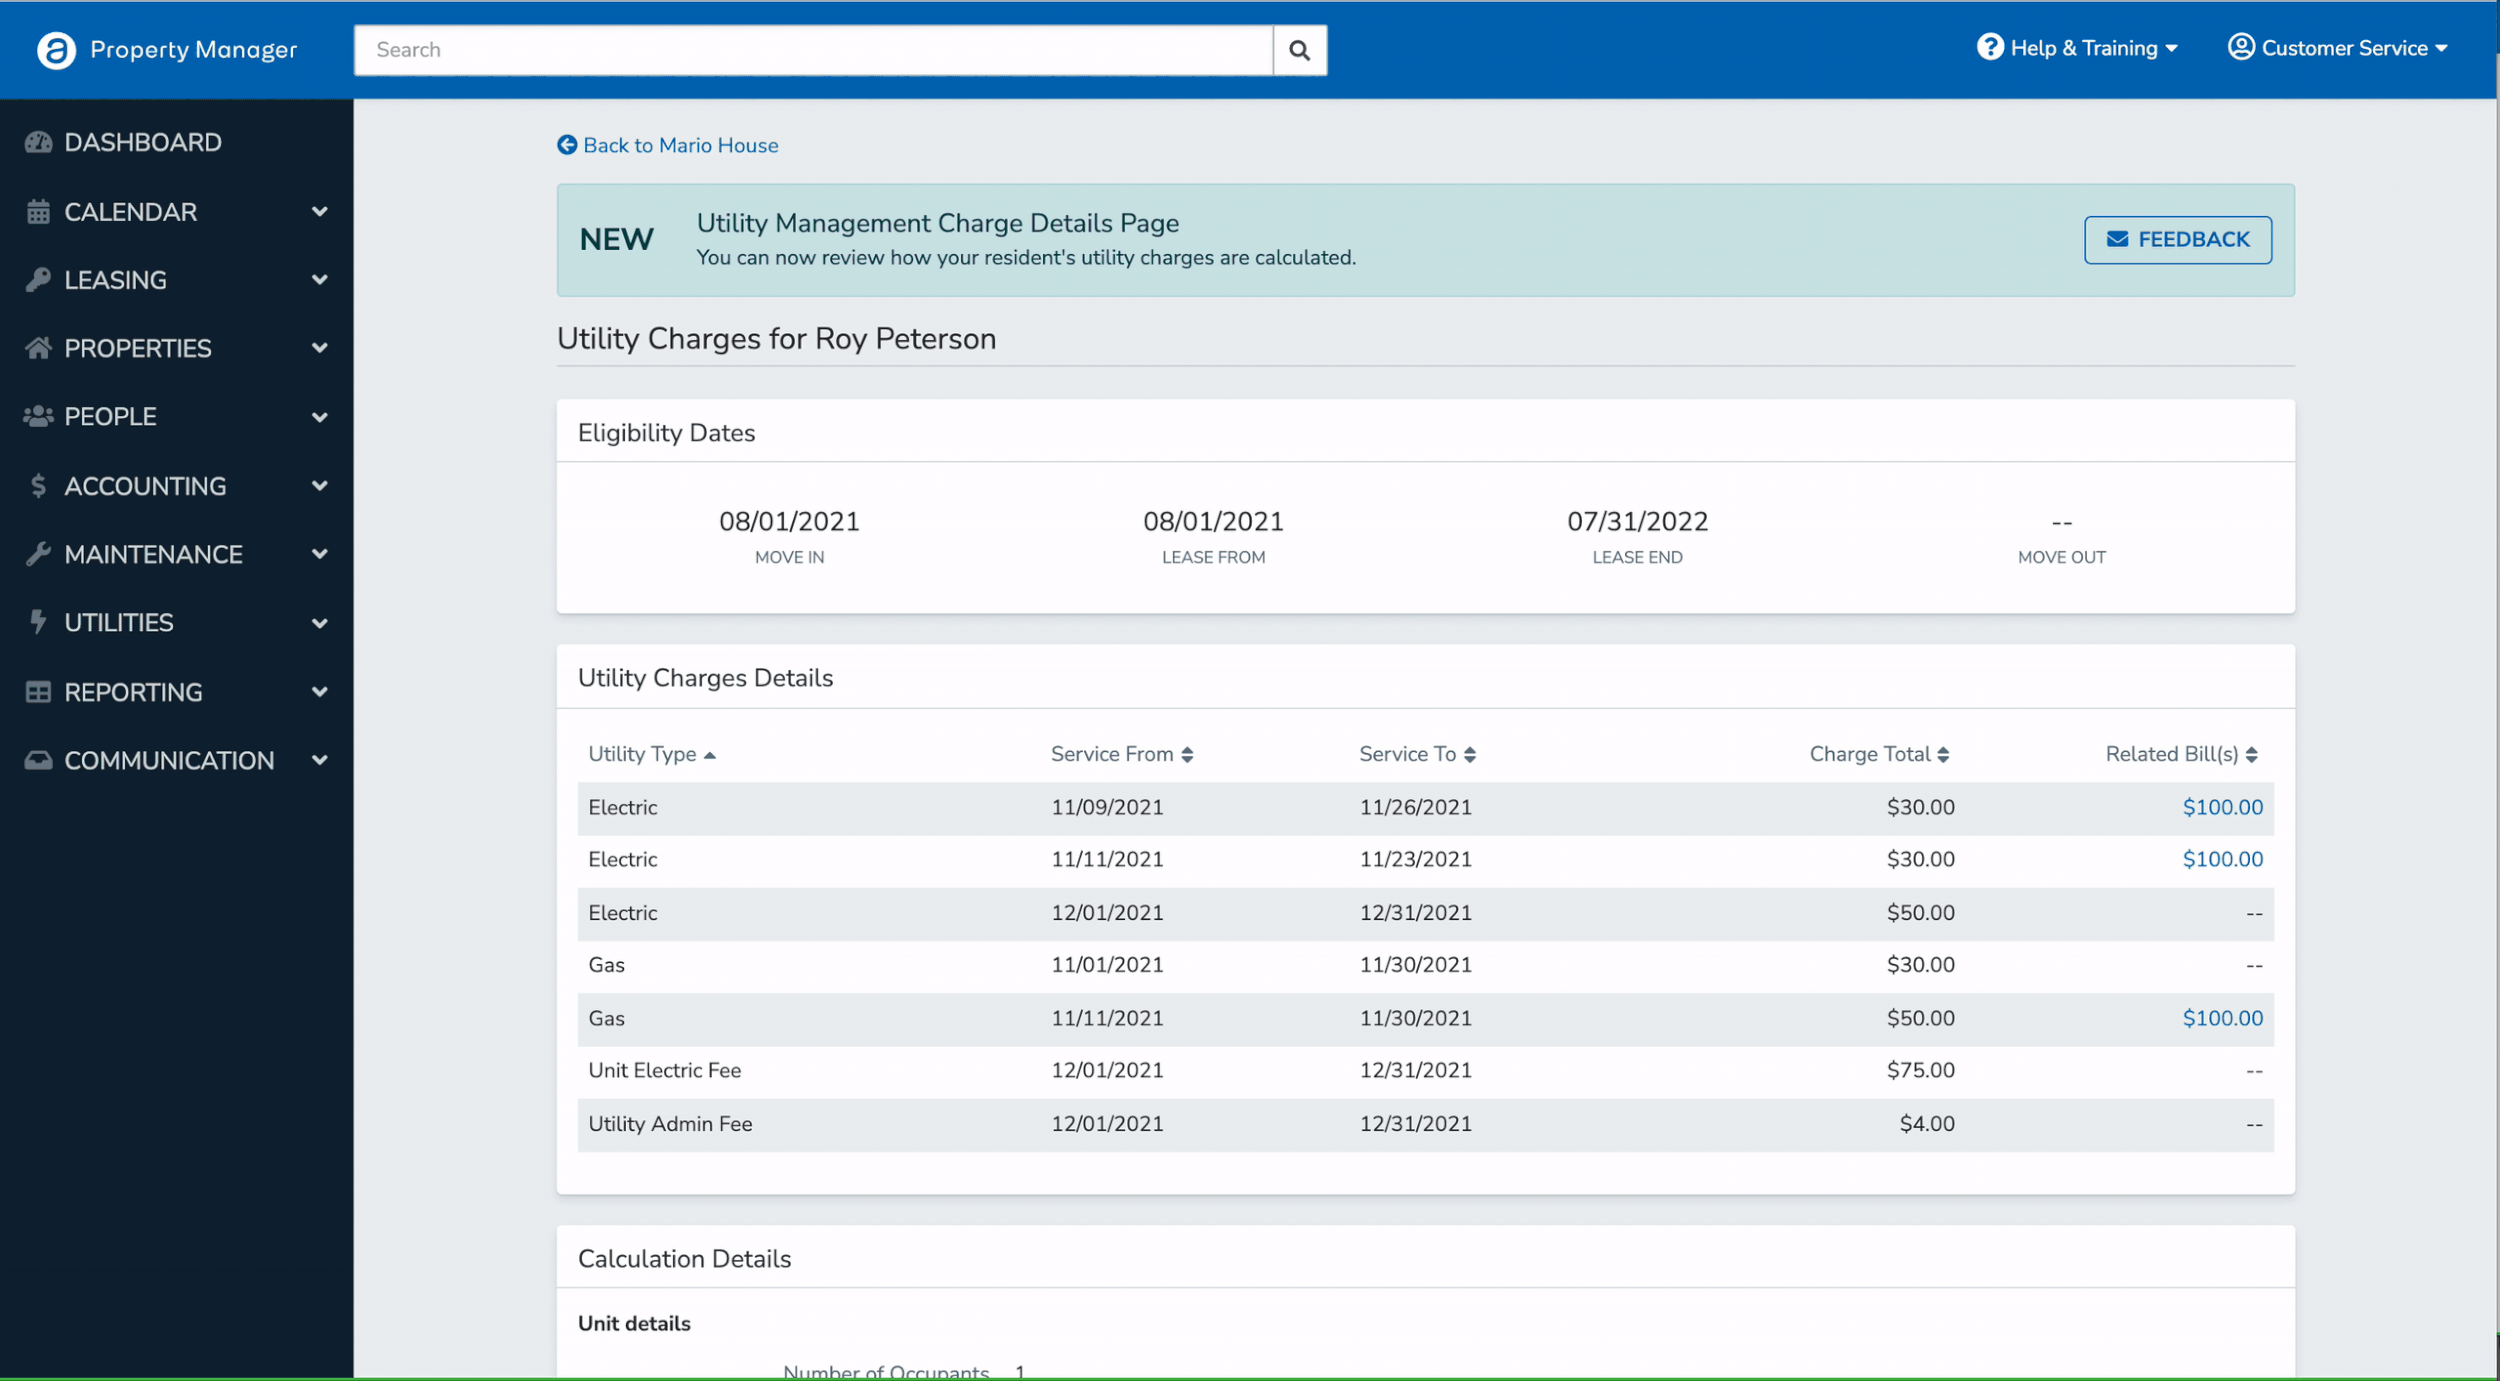Open the Customer Service dropdown arrow
The height and width of the screenshot is (1381, 2500).
[x=2441, y=48]
